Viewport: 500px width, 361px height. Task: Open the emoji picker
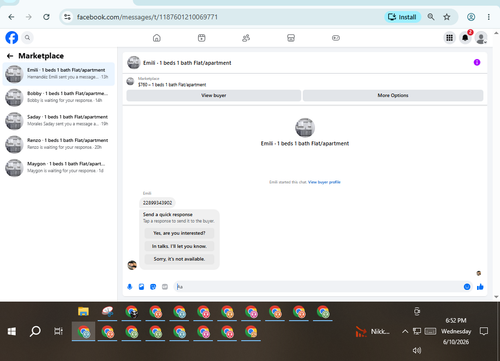467,287
